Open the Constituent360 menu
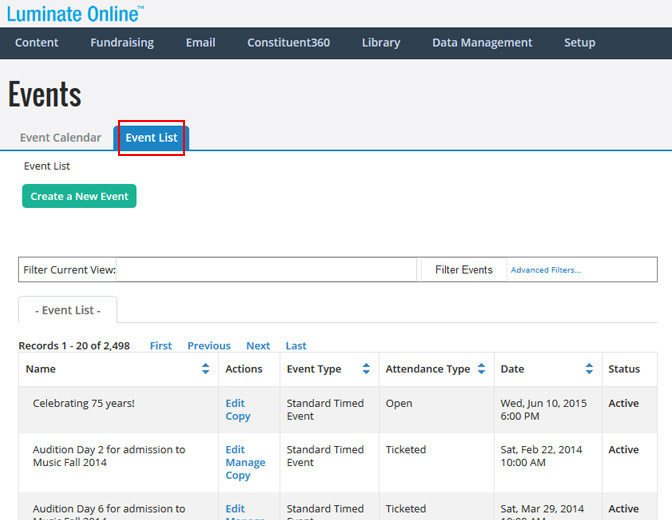Screen dimensions: 672x520 288,42
